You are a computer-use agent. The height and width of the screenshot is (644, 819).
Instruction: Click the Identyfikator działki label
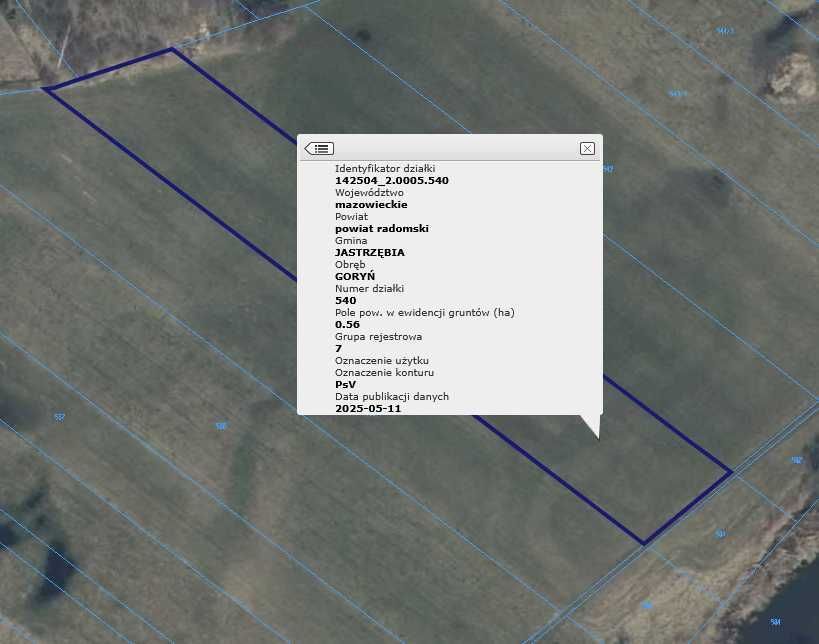tap(385, 168)
